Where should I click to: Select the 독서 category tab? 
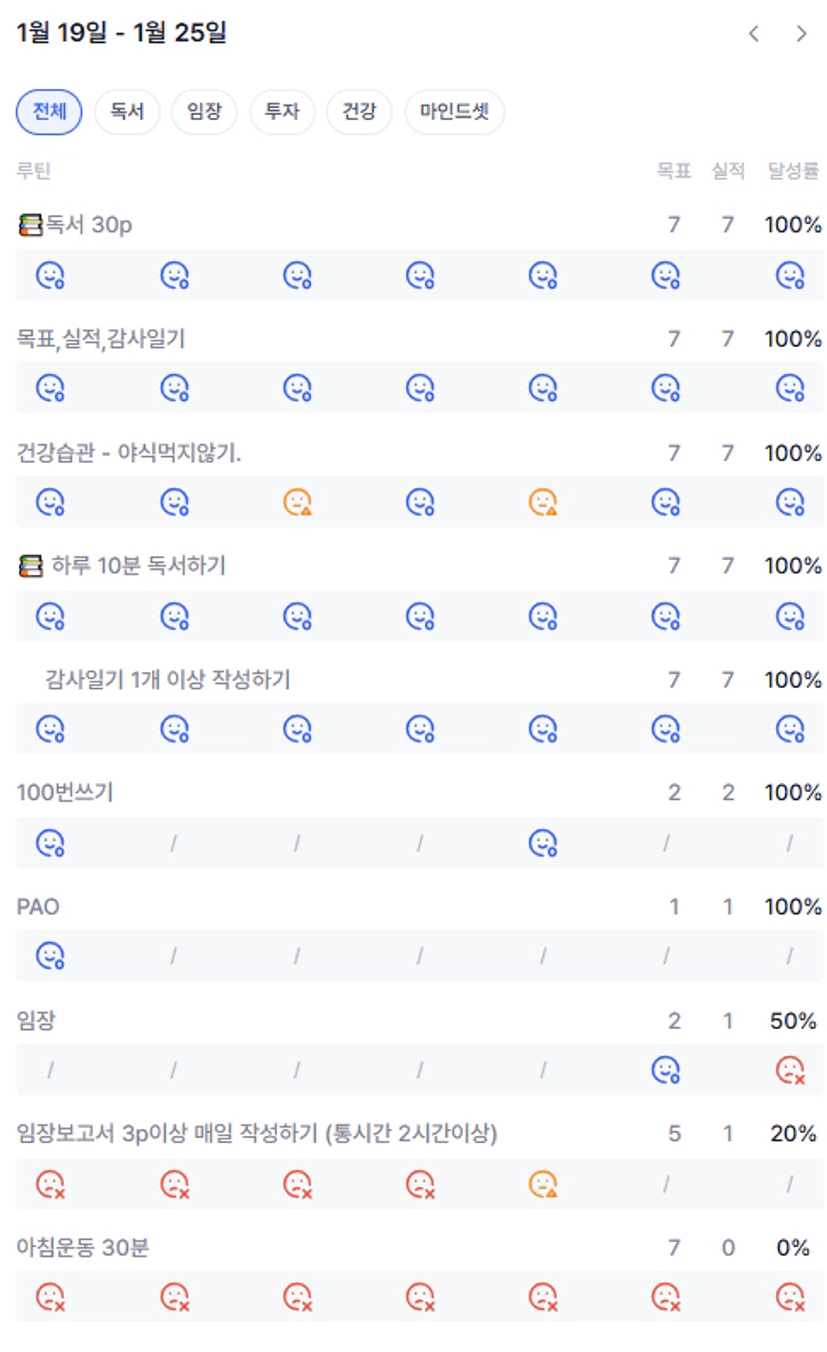click(127, 112)
